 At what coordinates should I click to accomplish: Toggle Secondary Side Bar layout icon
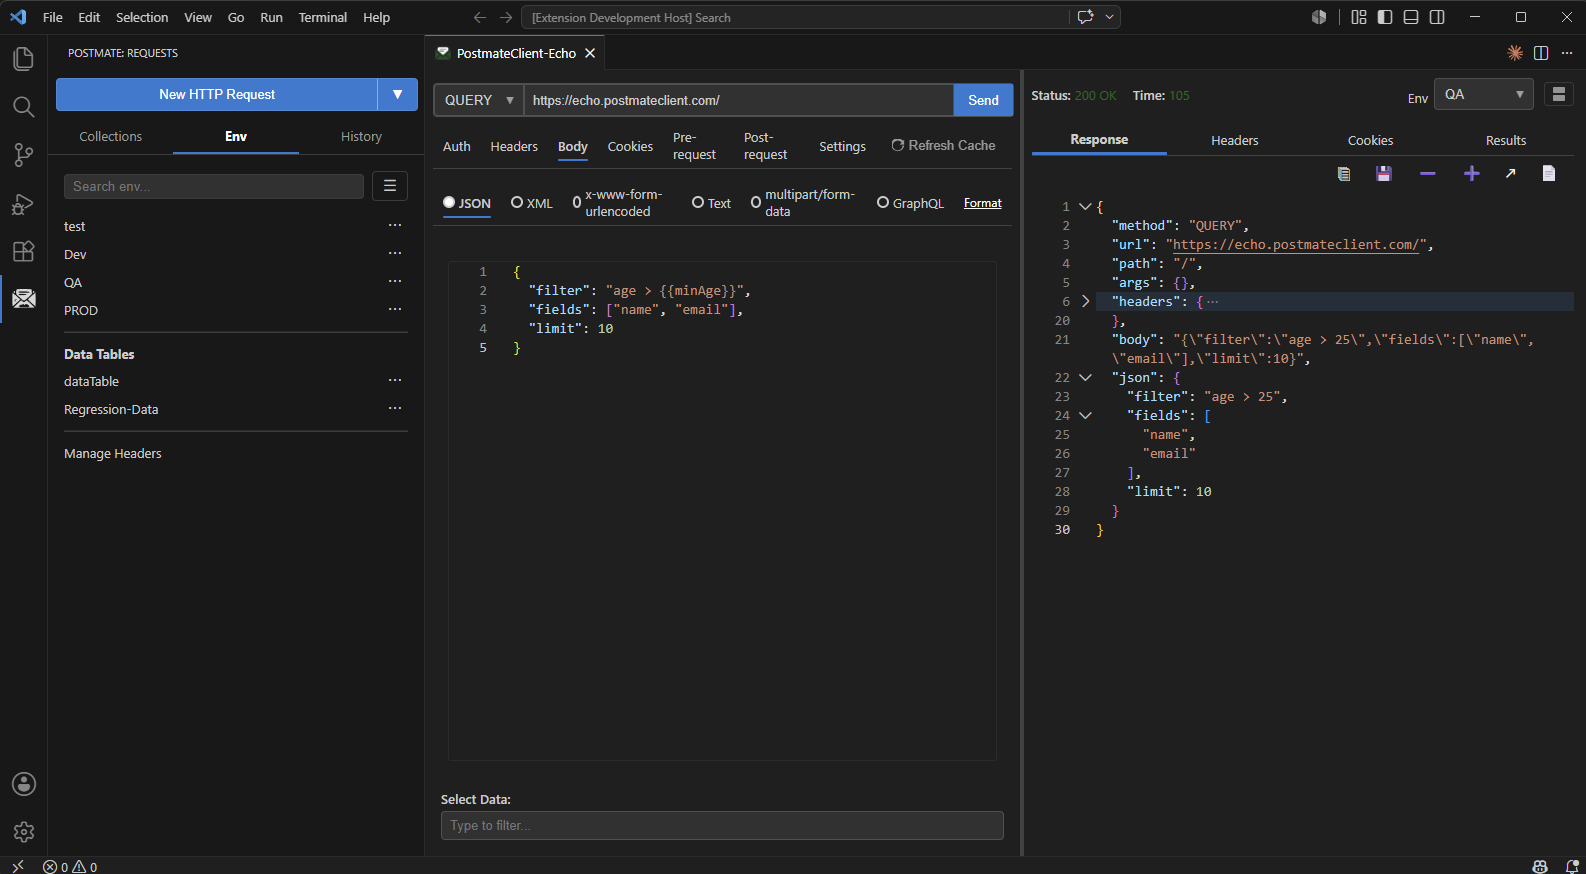1437,17
